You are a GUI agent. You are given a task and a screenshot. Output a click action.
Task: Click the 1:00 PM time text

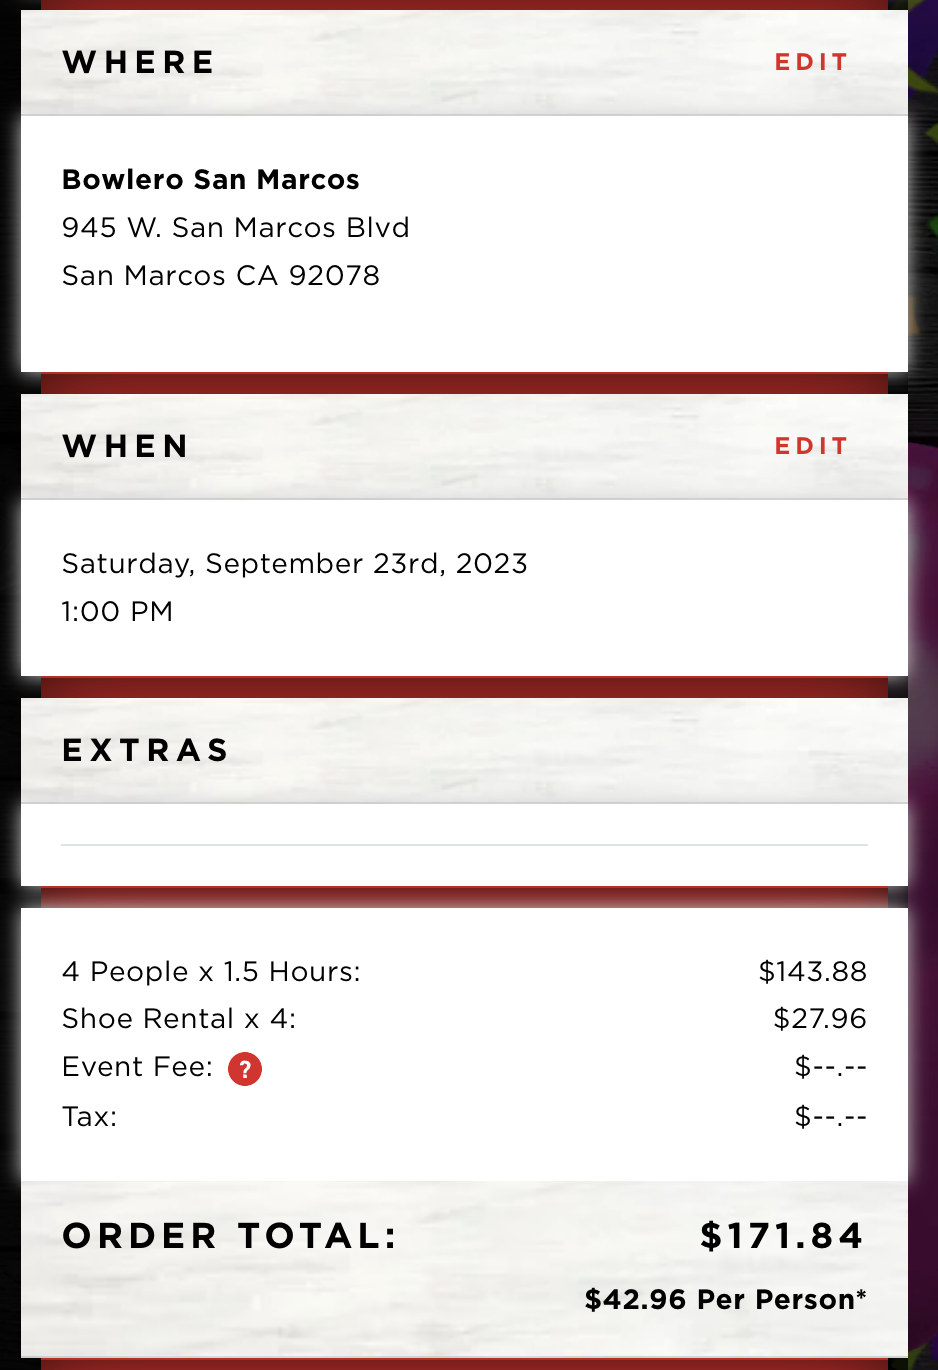pyautogui.click(x=118, y=612)
